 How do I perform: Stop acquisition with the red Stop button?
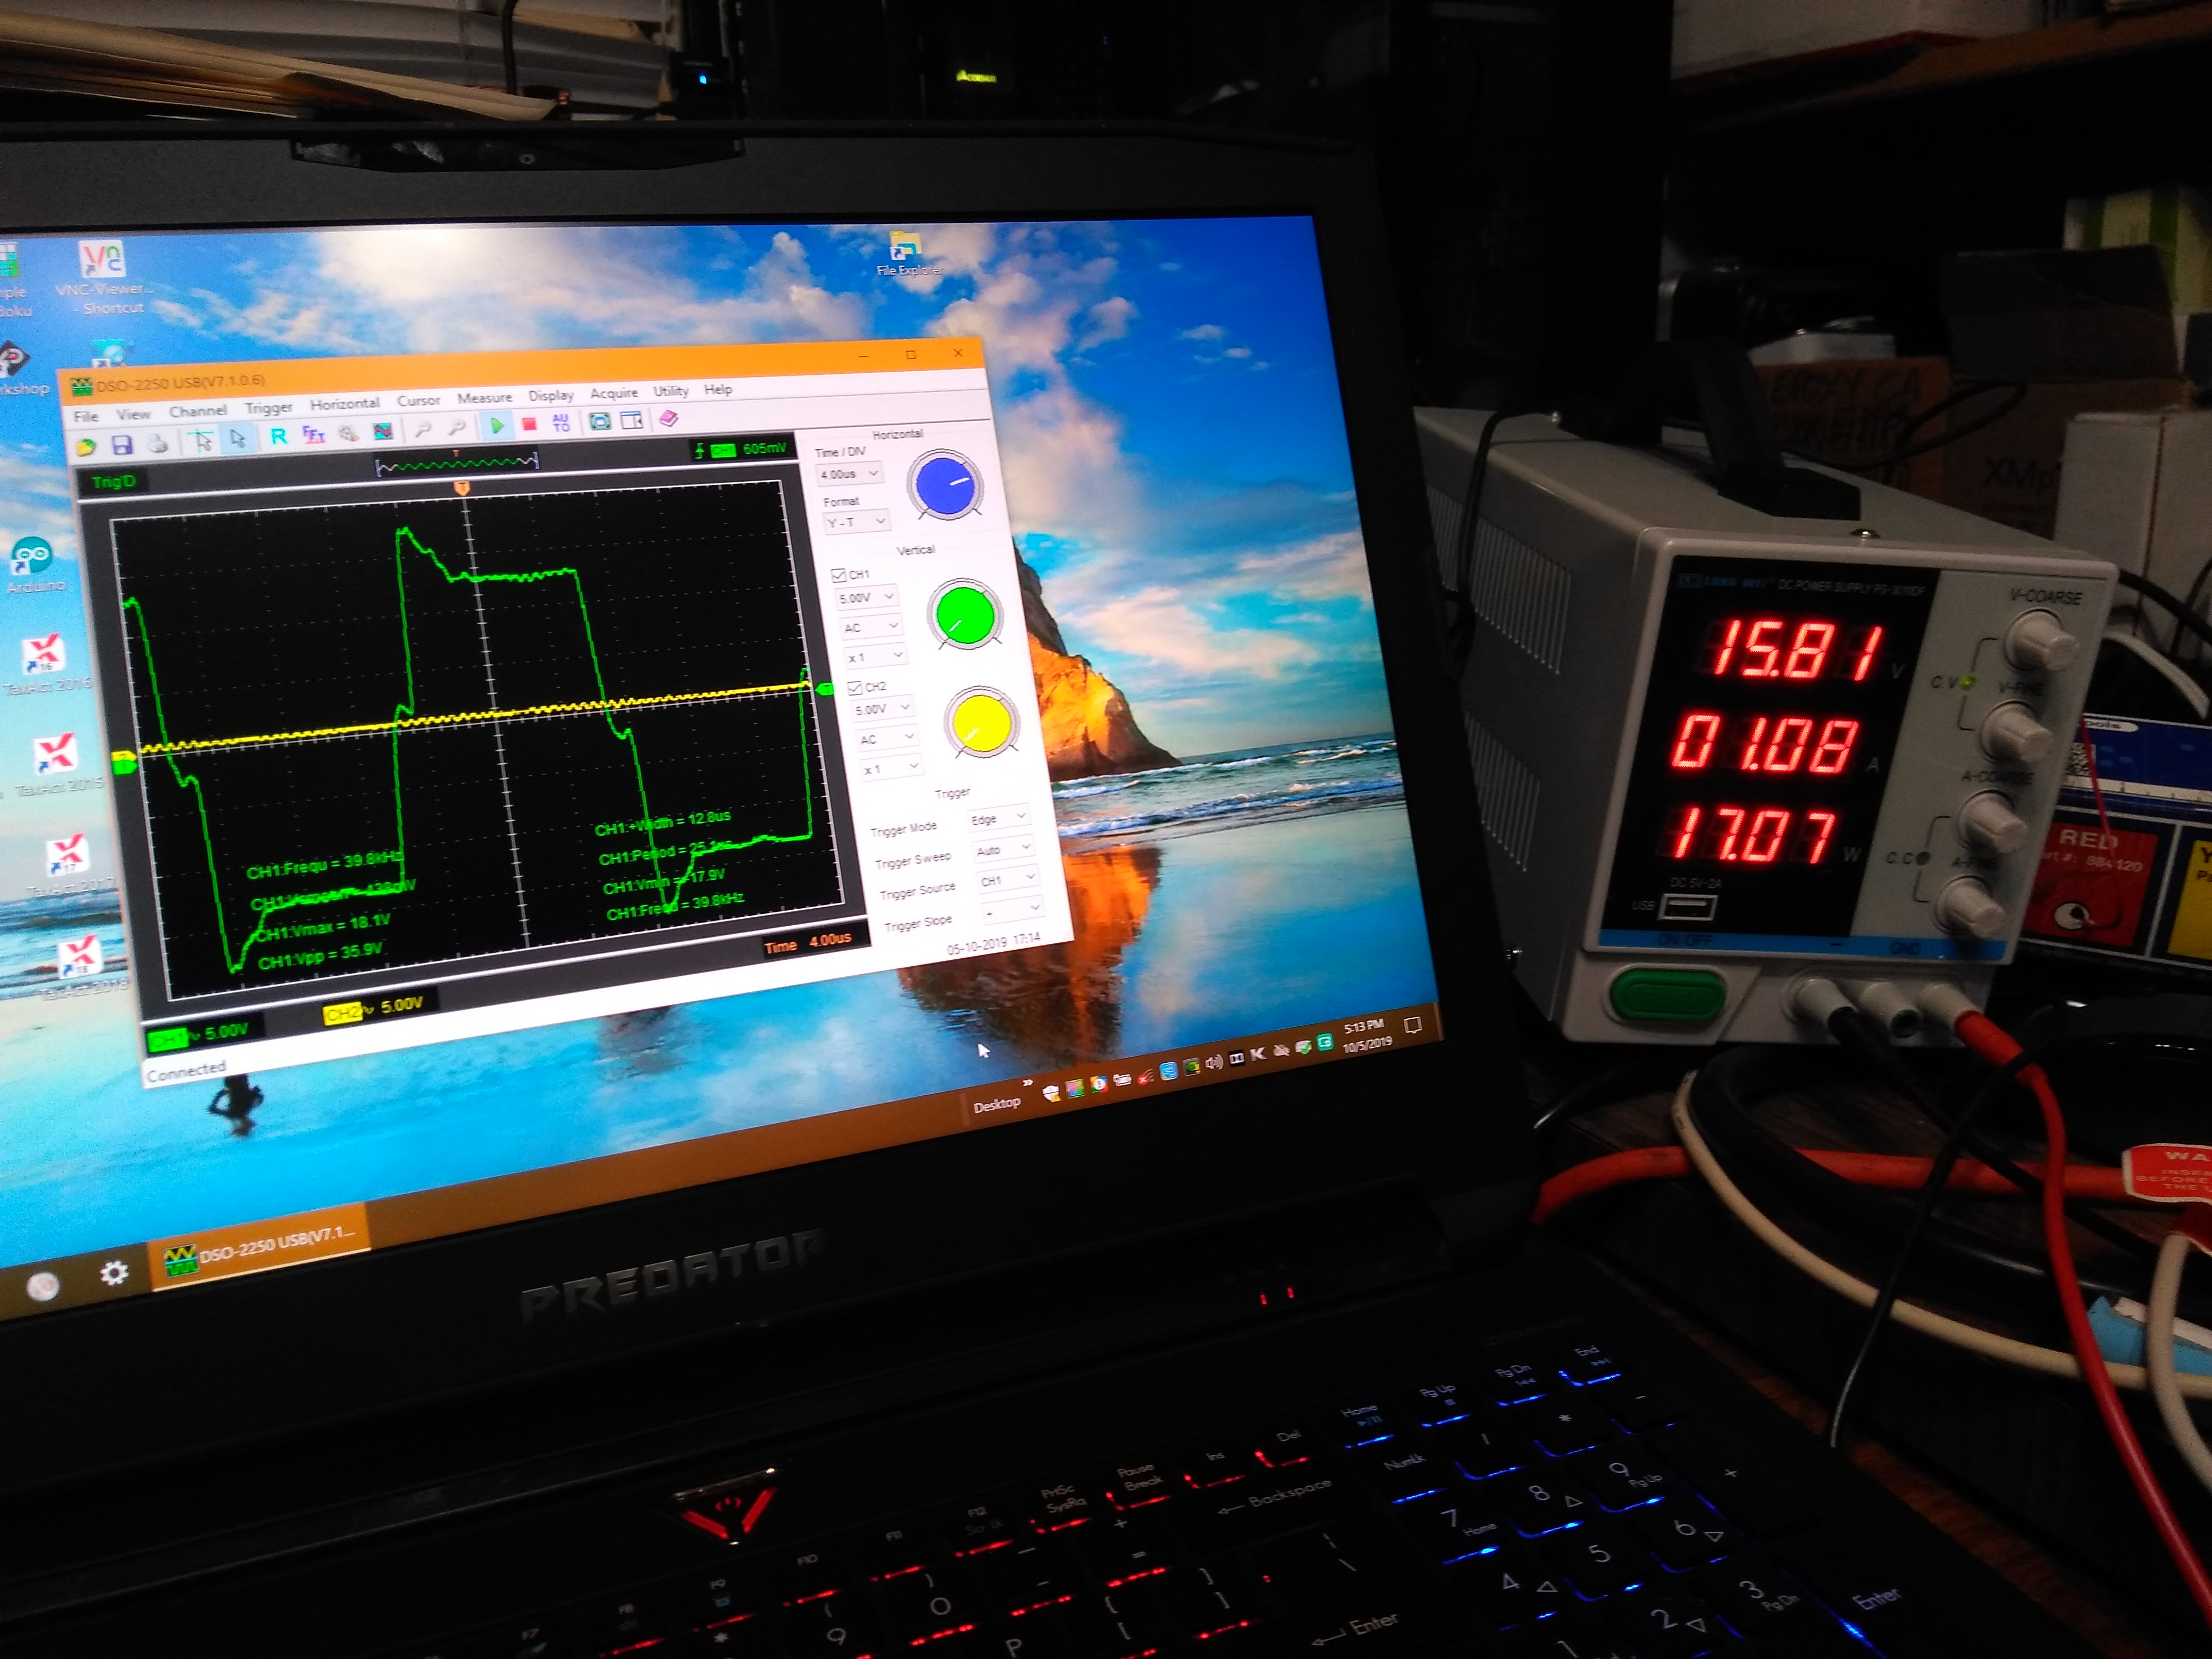pos(529,423)
